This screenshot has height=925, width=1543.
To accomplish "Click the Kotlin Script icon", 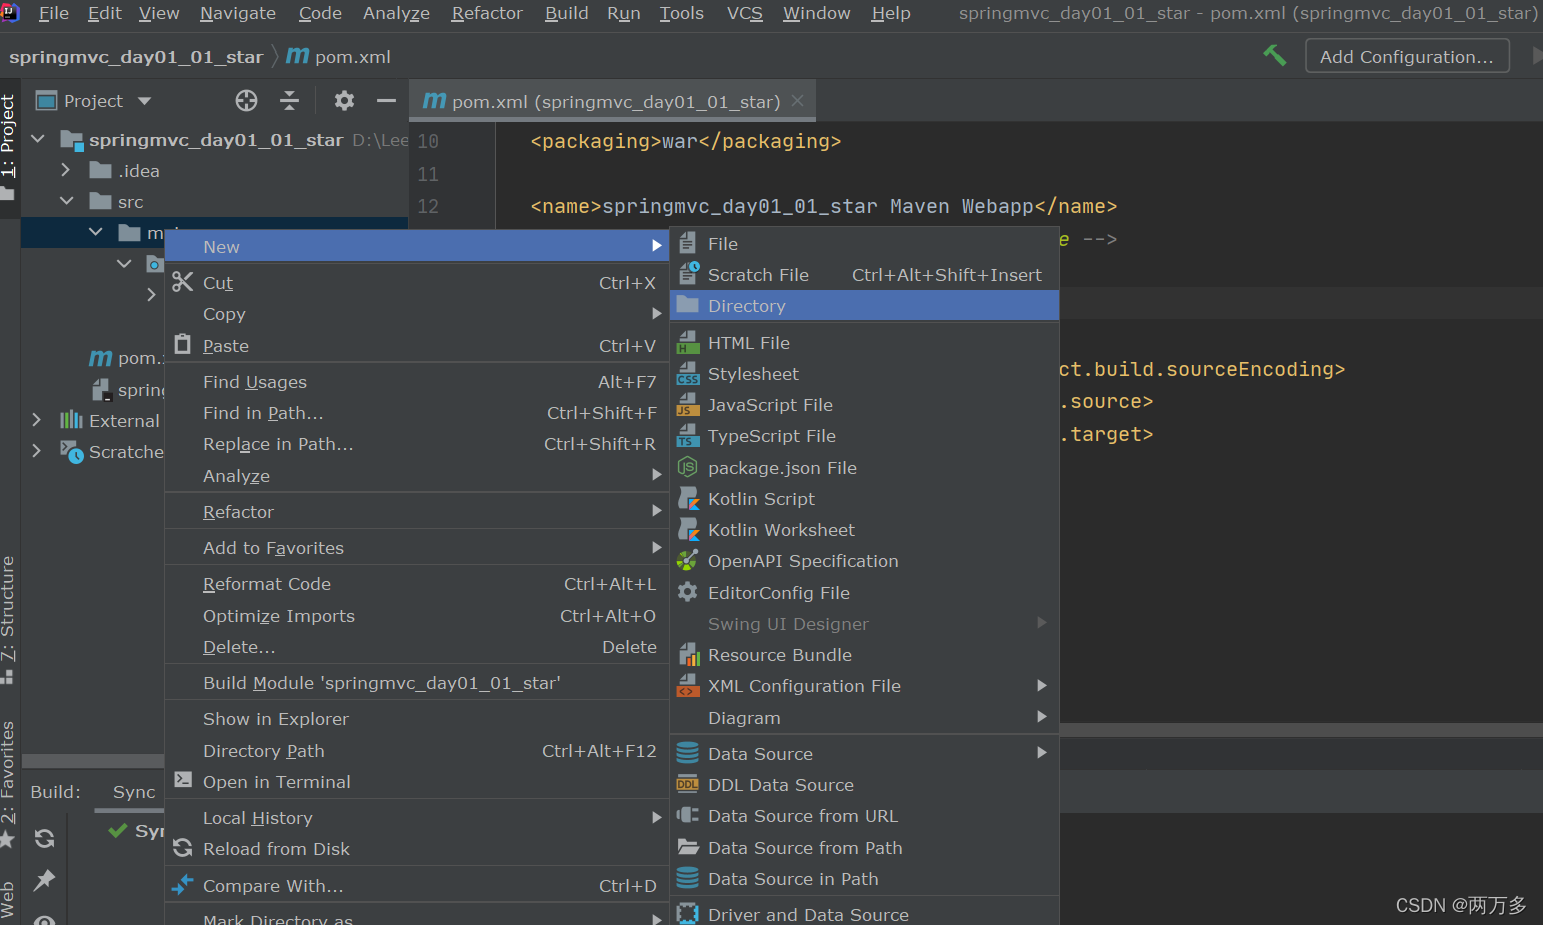I will (688, 498).
